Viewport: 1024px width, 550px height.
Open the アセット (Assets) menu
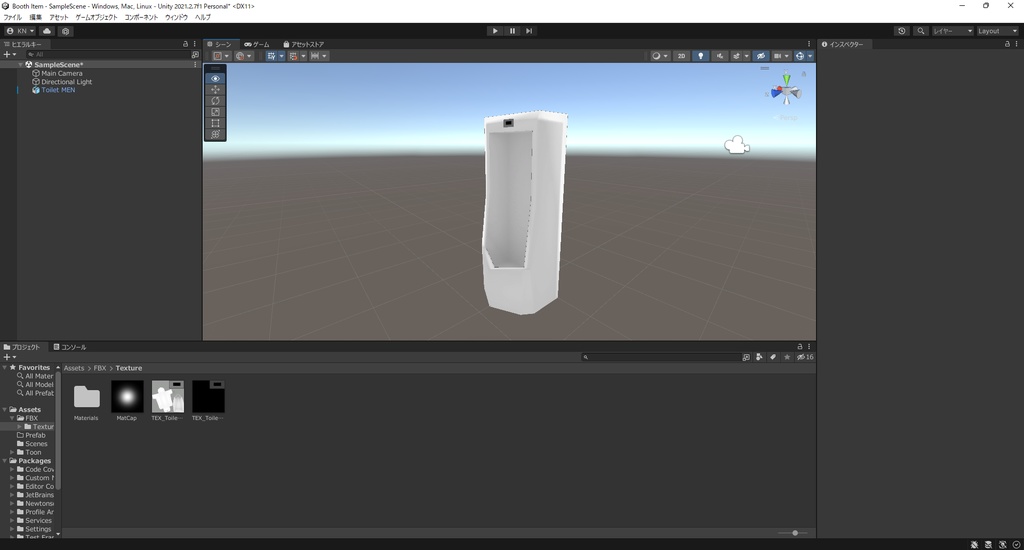click(x=59, y=18)
